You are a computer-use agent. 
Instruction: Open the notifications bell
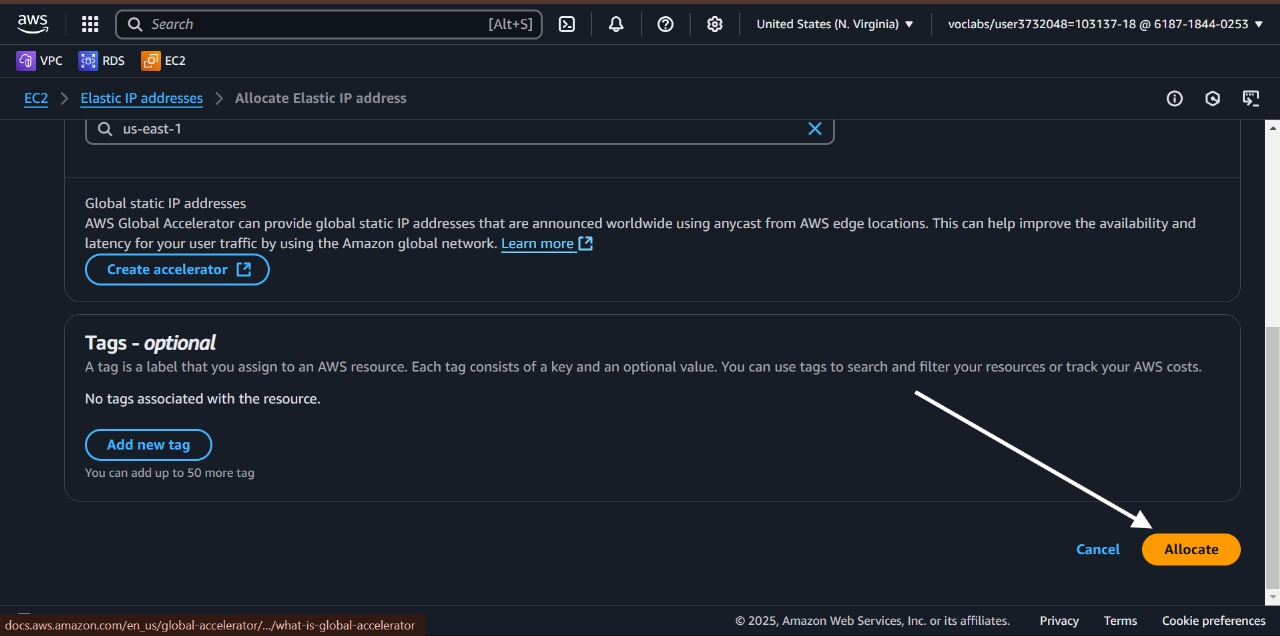(x=616, y=24)
